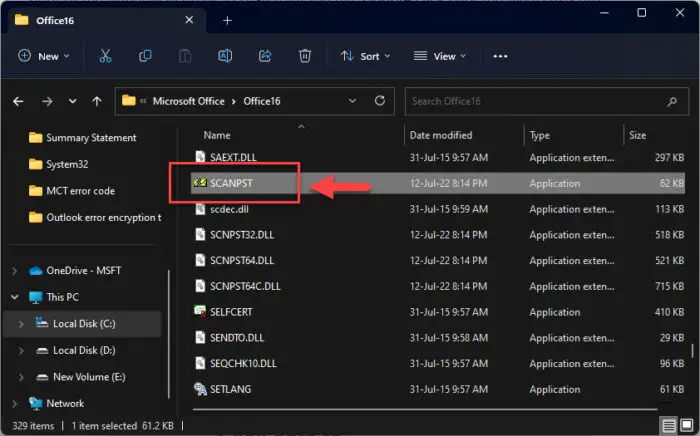Sort by the Size column header
The height and width of the screenshot is (436, 700).
(x=638, y=135)
